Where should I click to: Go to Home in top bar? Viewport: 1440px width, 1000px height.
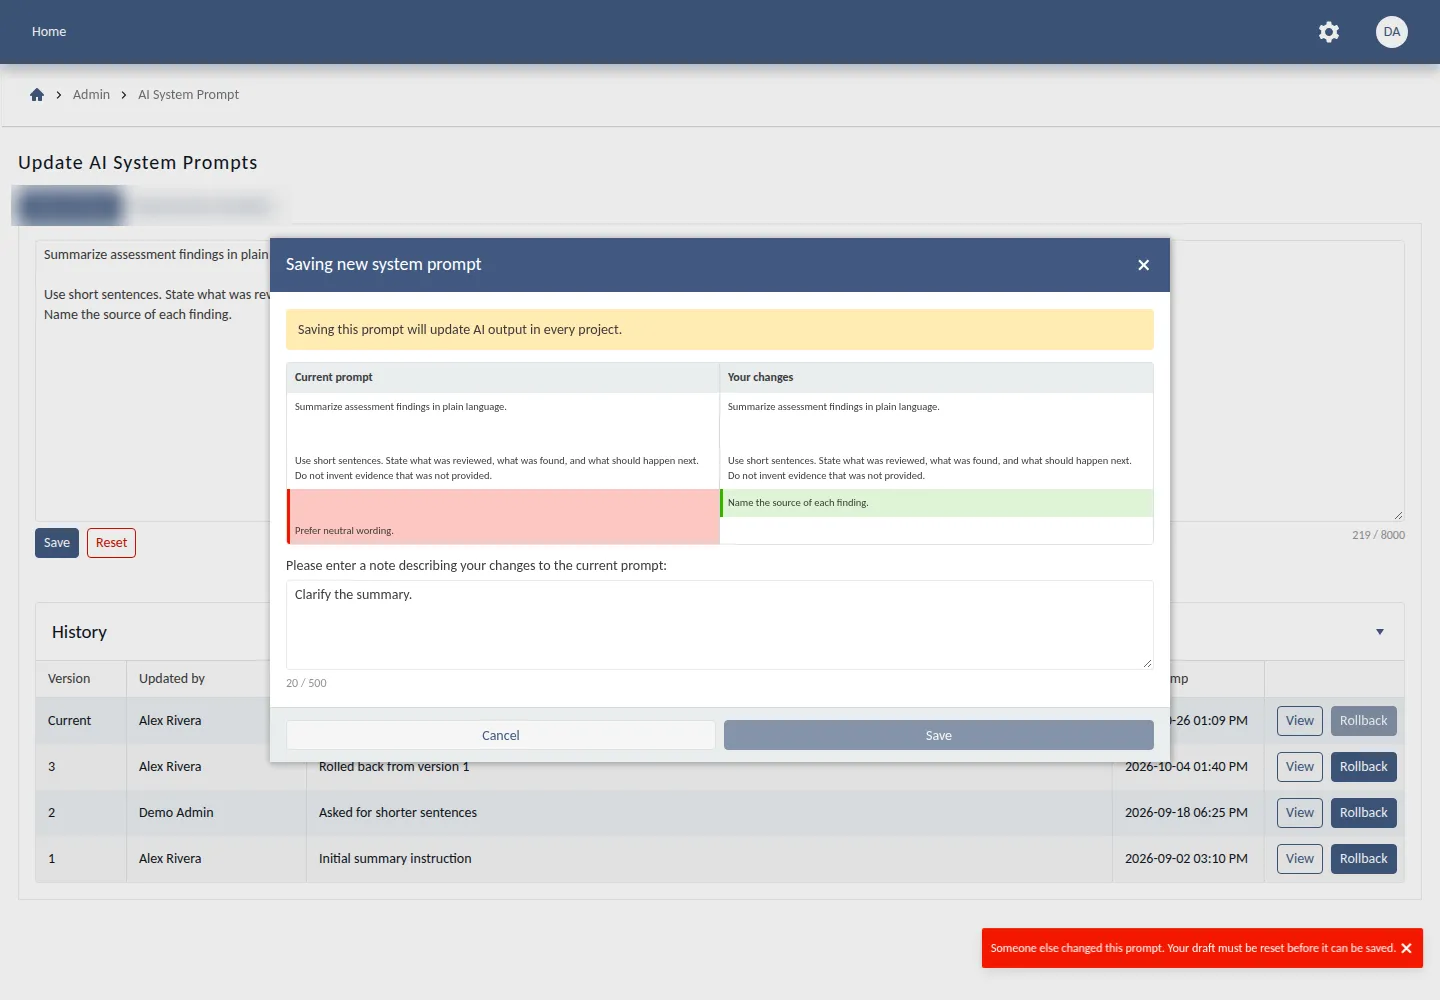coord(49,32)
